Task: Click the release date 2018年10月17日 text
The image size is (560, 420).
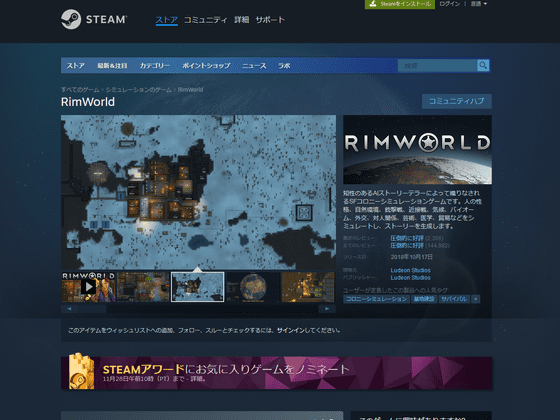Action: [x=411, y=257]
